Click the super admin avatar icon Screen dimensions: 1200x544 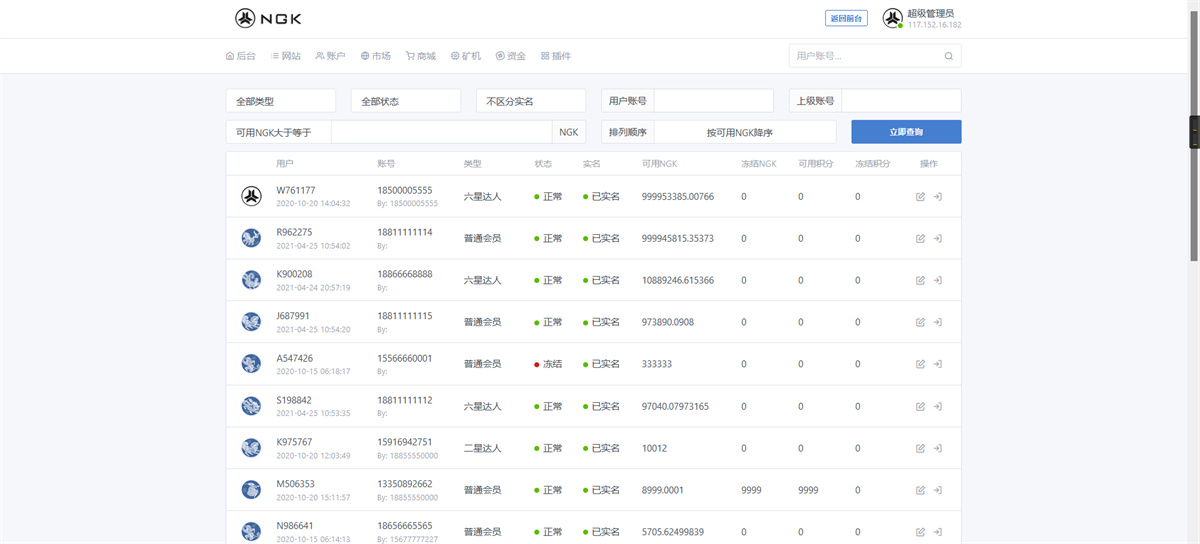[892, 18]
